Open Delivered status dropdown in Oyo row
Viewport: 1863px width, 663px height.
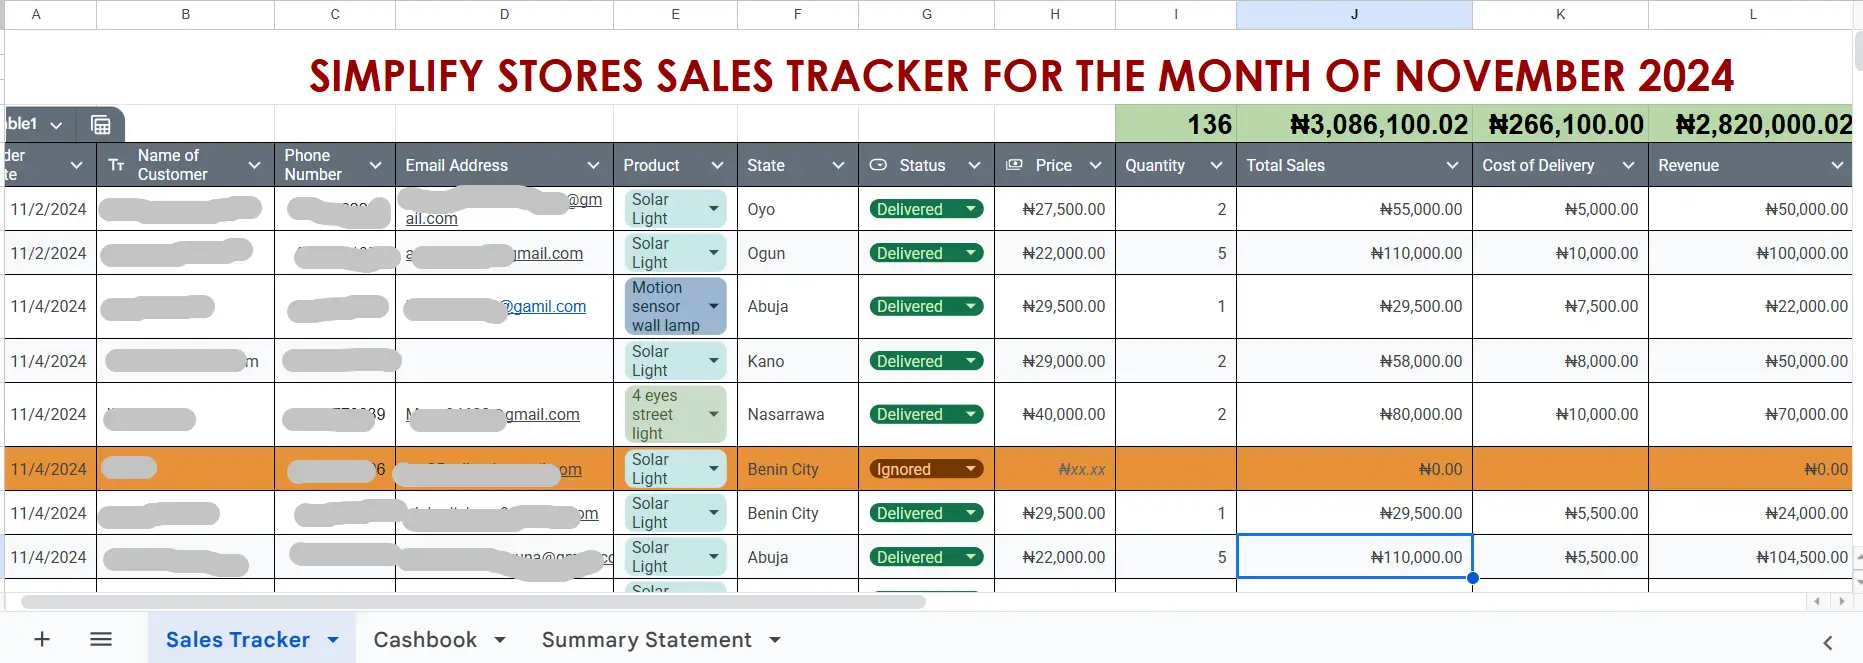[x=970, y=209]
